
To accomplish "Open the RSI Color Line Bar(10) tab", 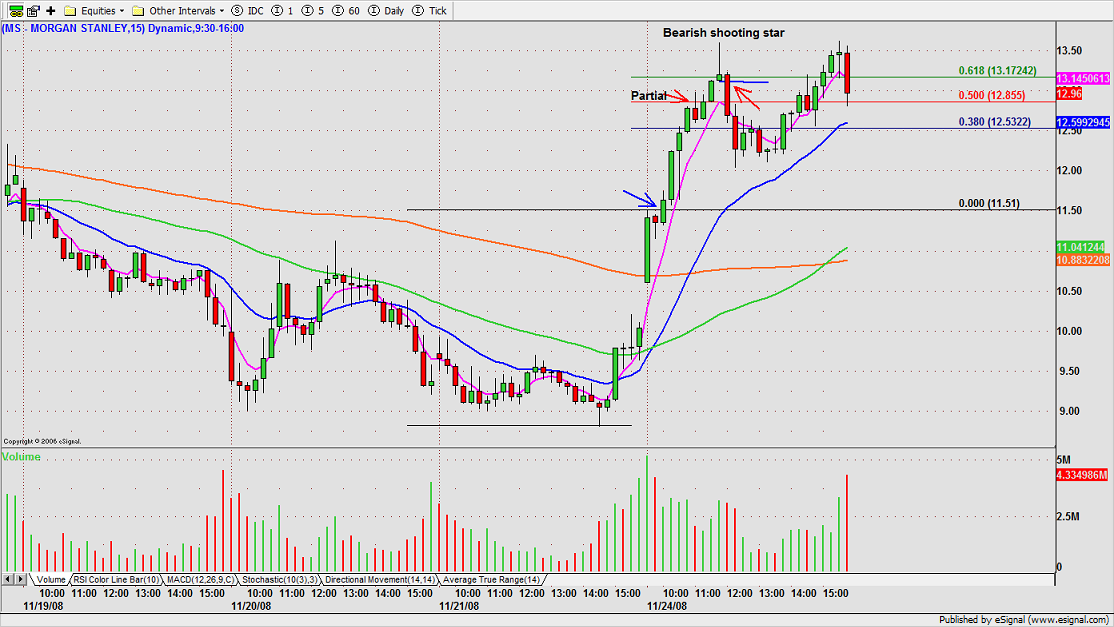I will tap(117, 580).
